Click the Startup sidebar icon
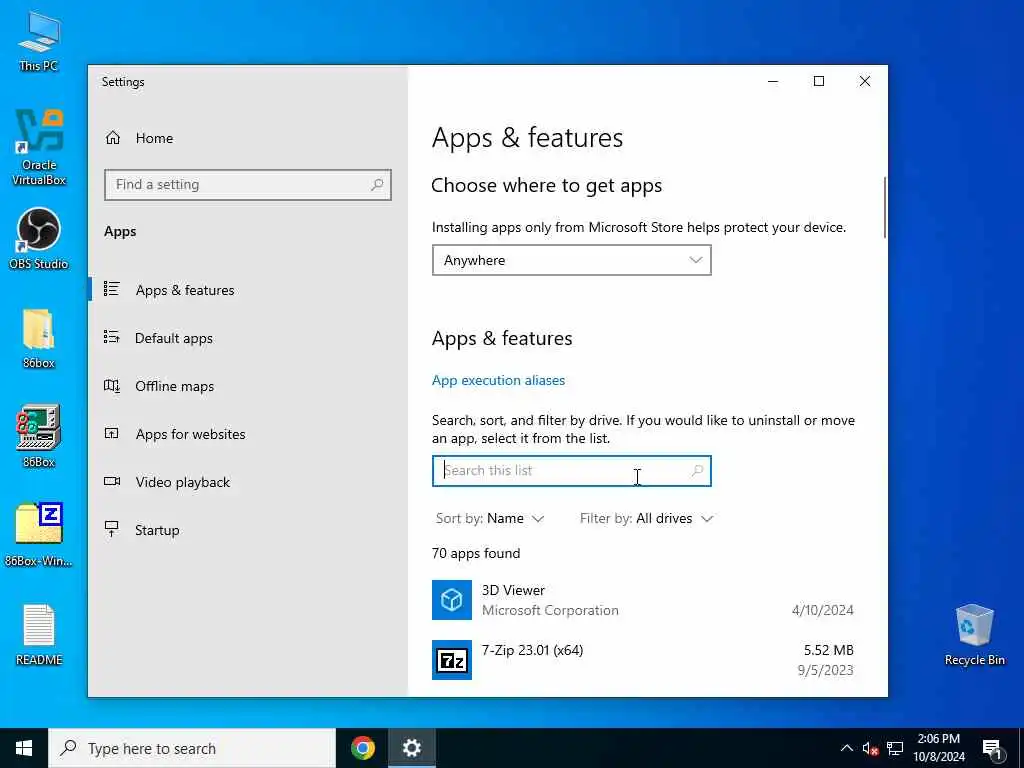The image size is (1024, 768). 112,529
